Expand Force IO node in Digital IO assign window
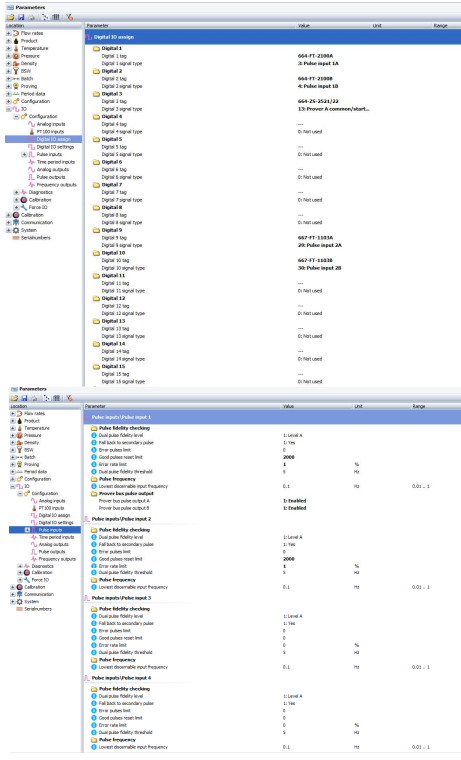This screenshot has height=760, width=461. [x=16, y=207]
